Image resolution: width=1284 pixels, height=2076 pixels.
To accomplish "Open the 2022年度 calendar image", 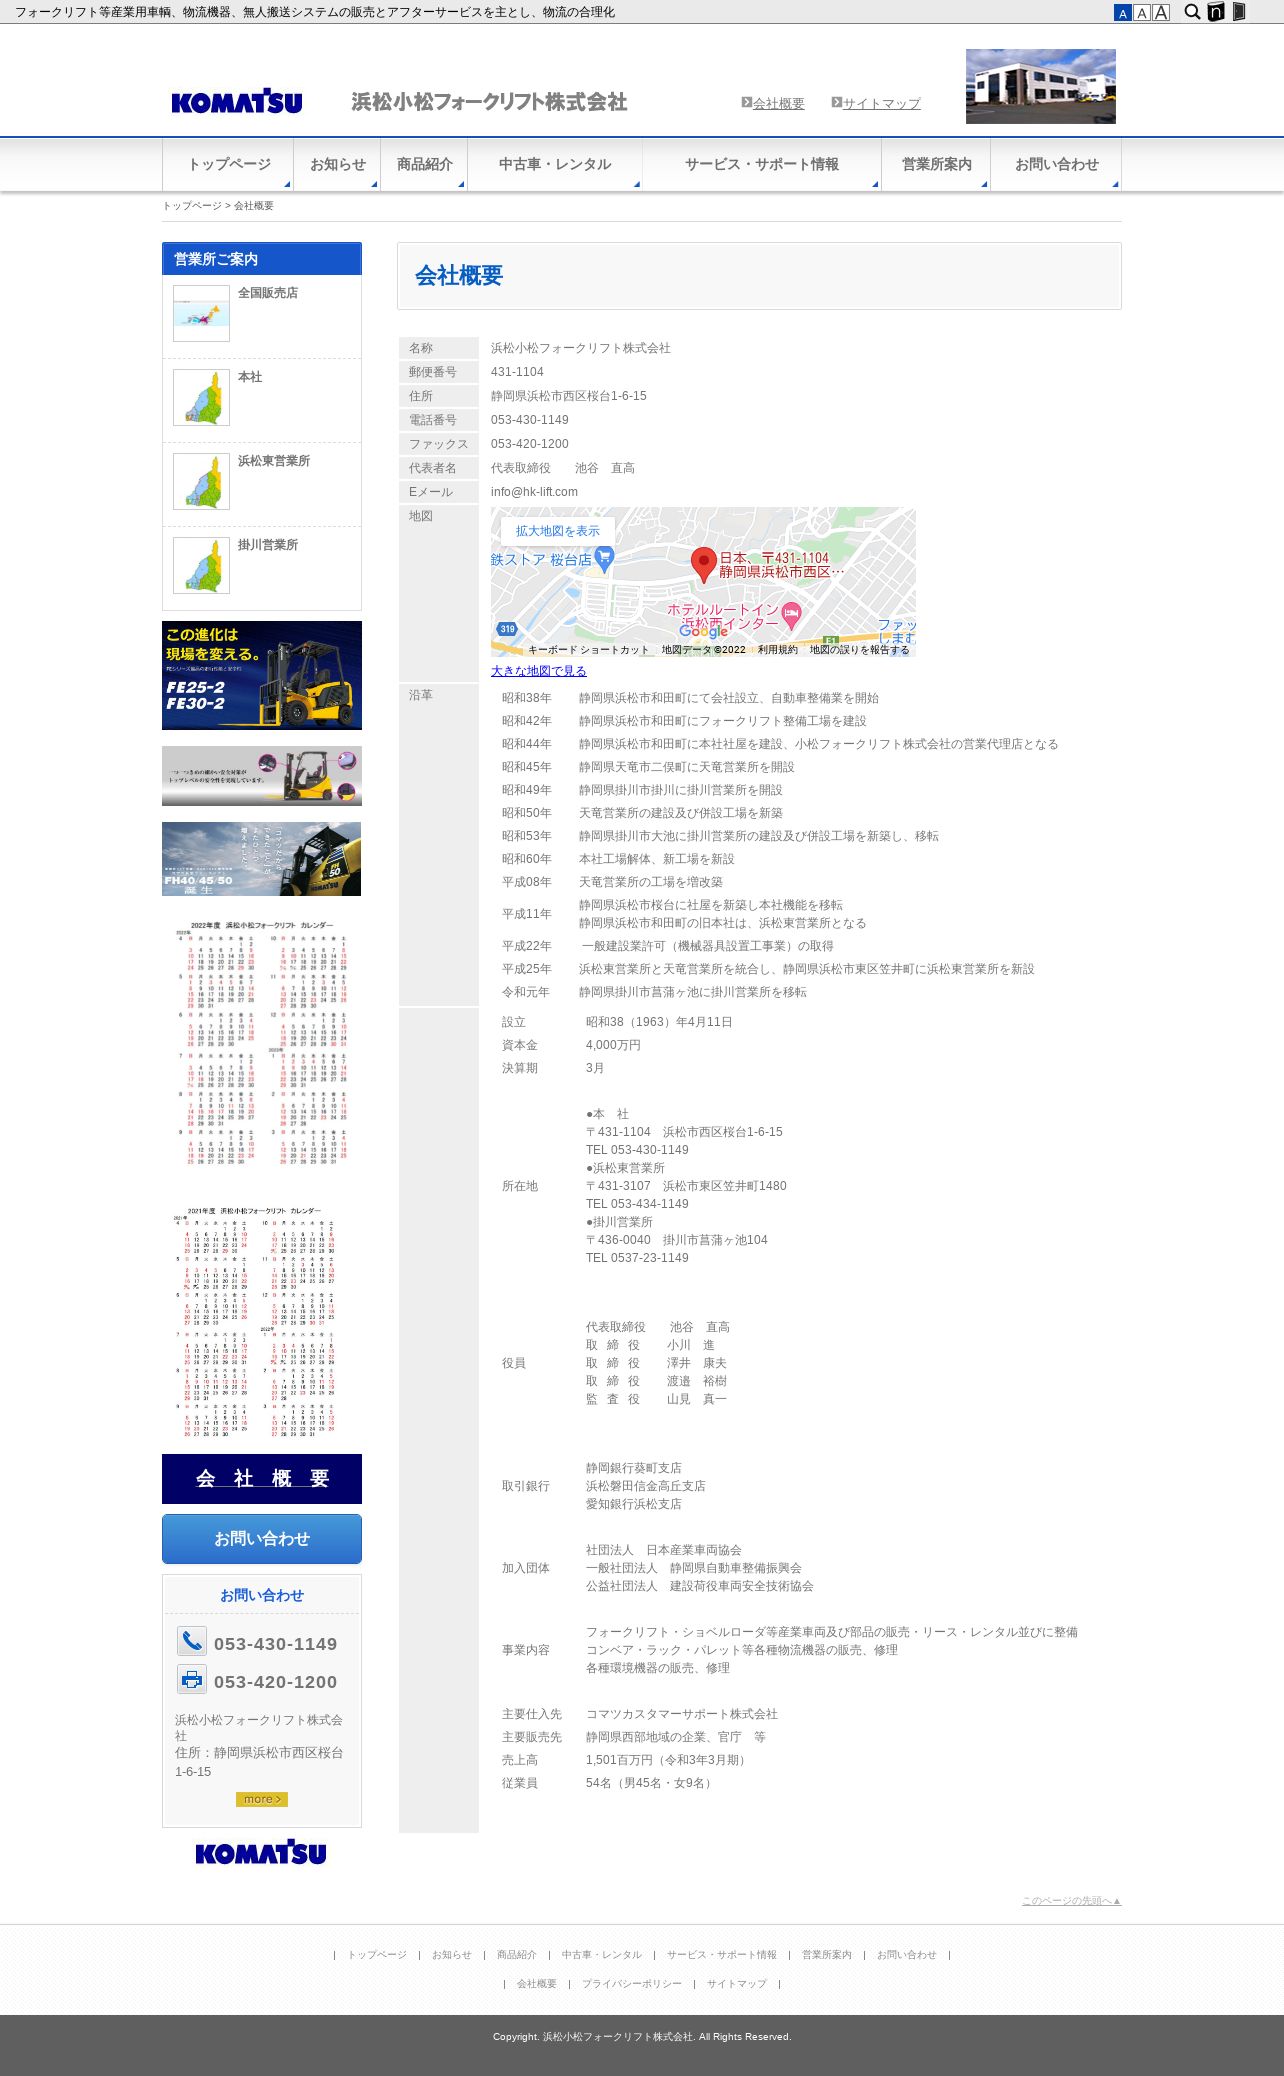I will coord(262,1043).
